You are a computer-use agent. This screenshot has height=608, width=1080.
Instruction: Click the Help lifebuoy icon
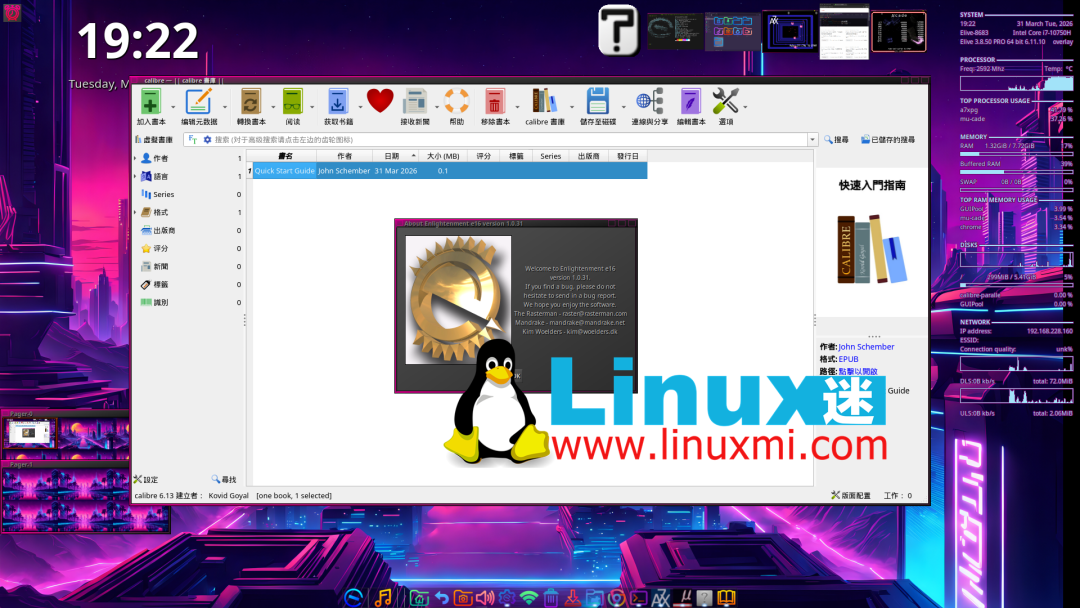coord(457,101)
